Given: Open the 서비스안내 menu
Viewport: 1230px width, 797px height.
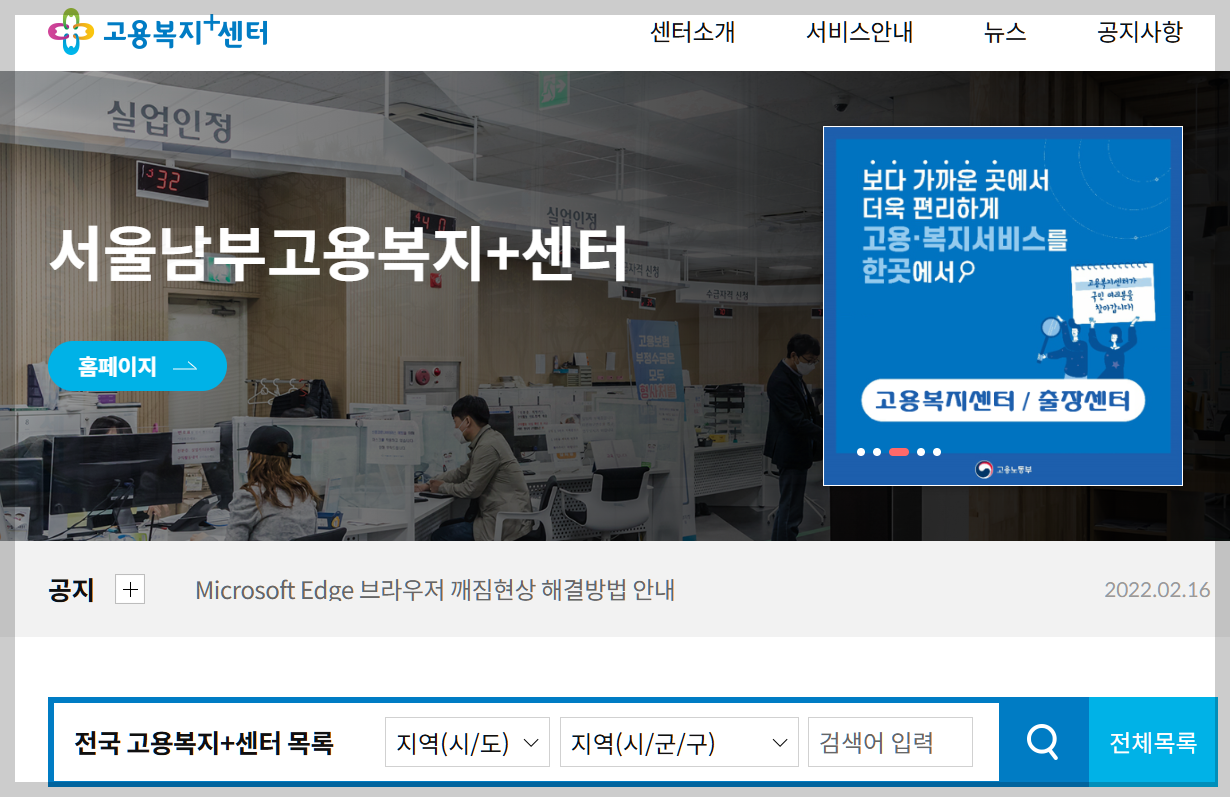Looking at the screenshot, I should click(859, 32).
